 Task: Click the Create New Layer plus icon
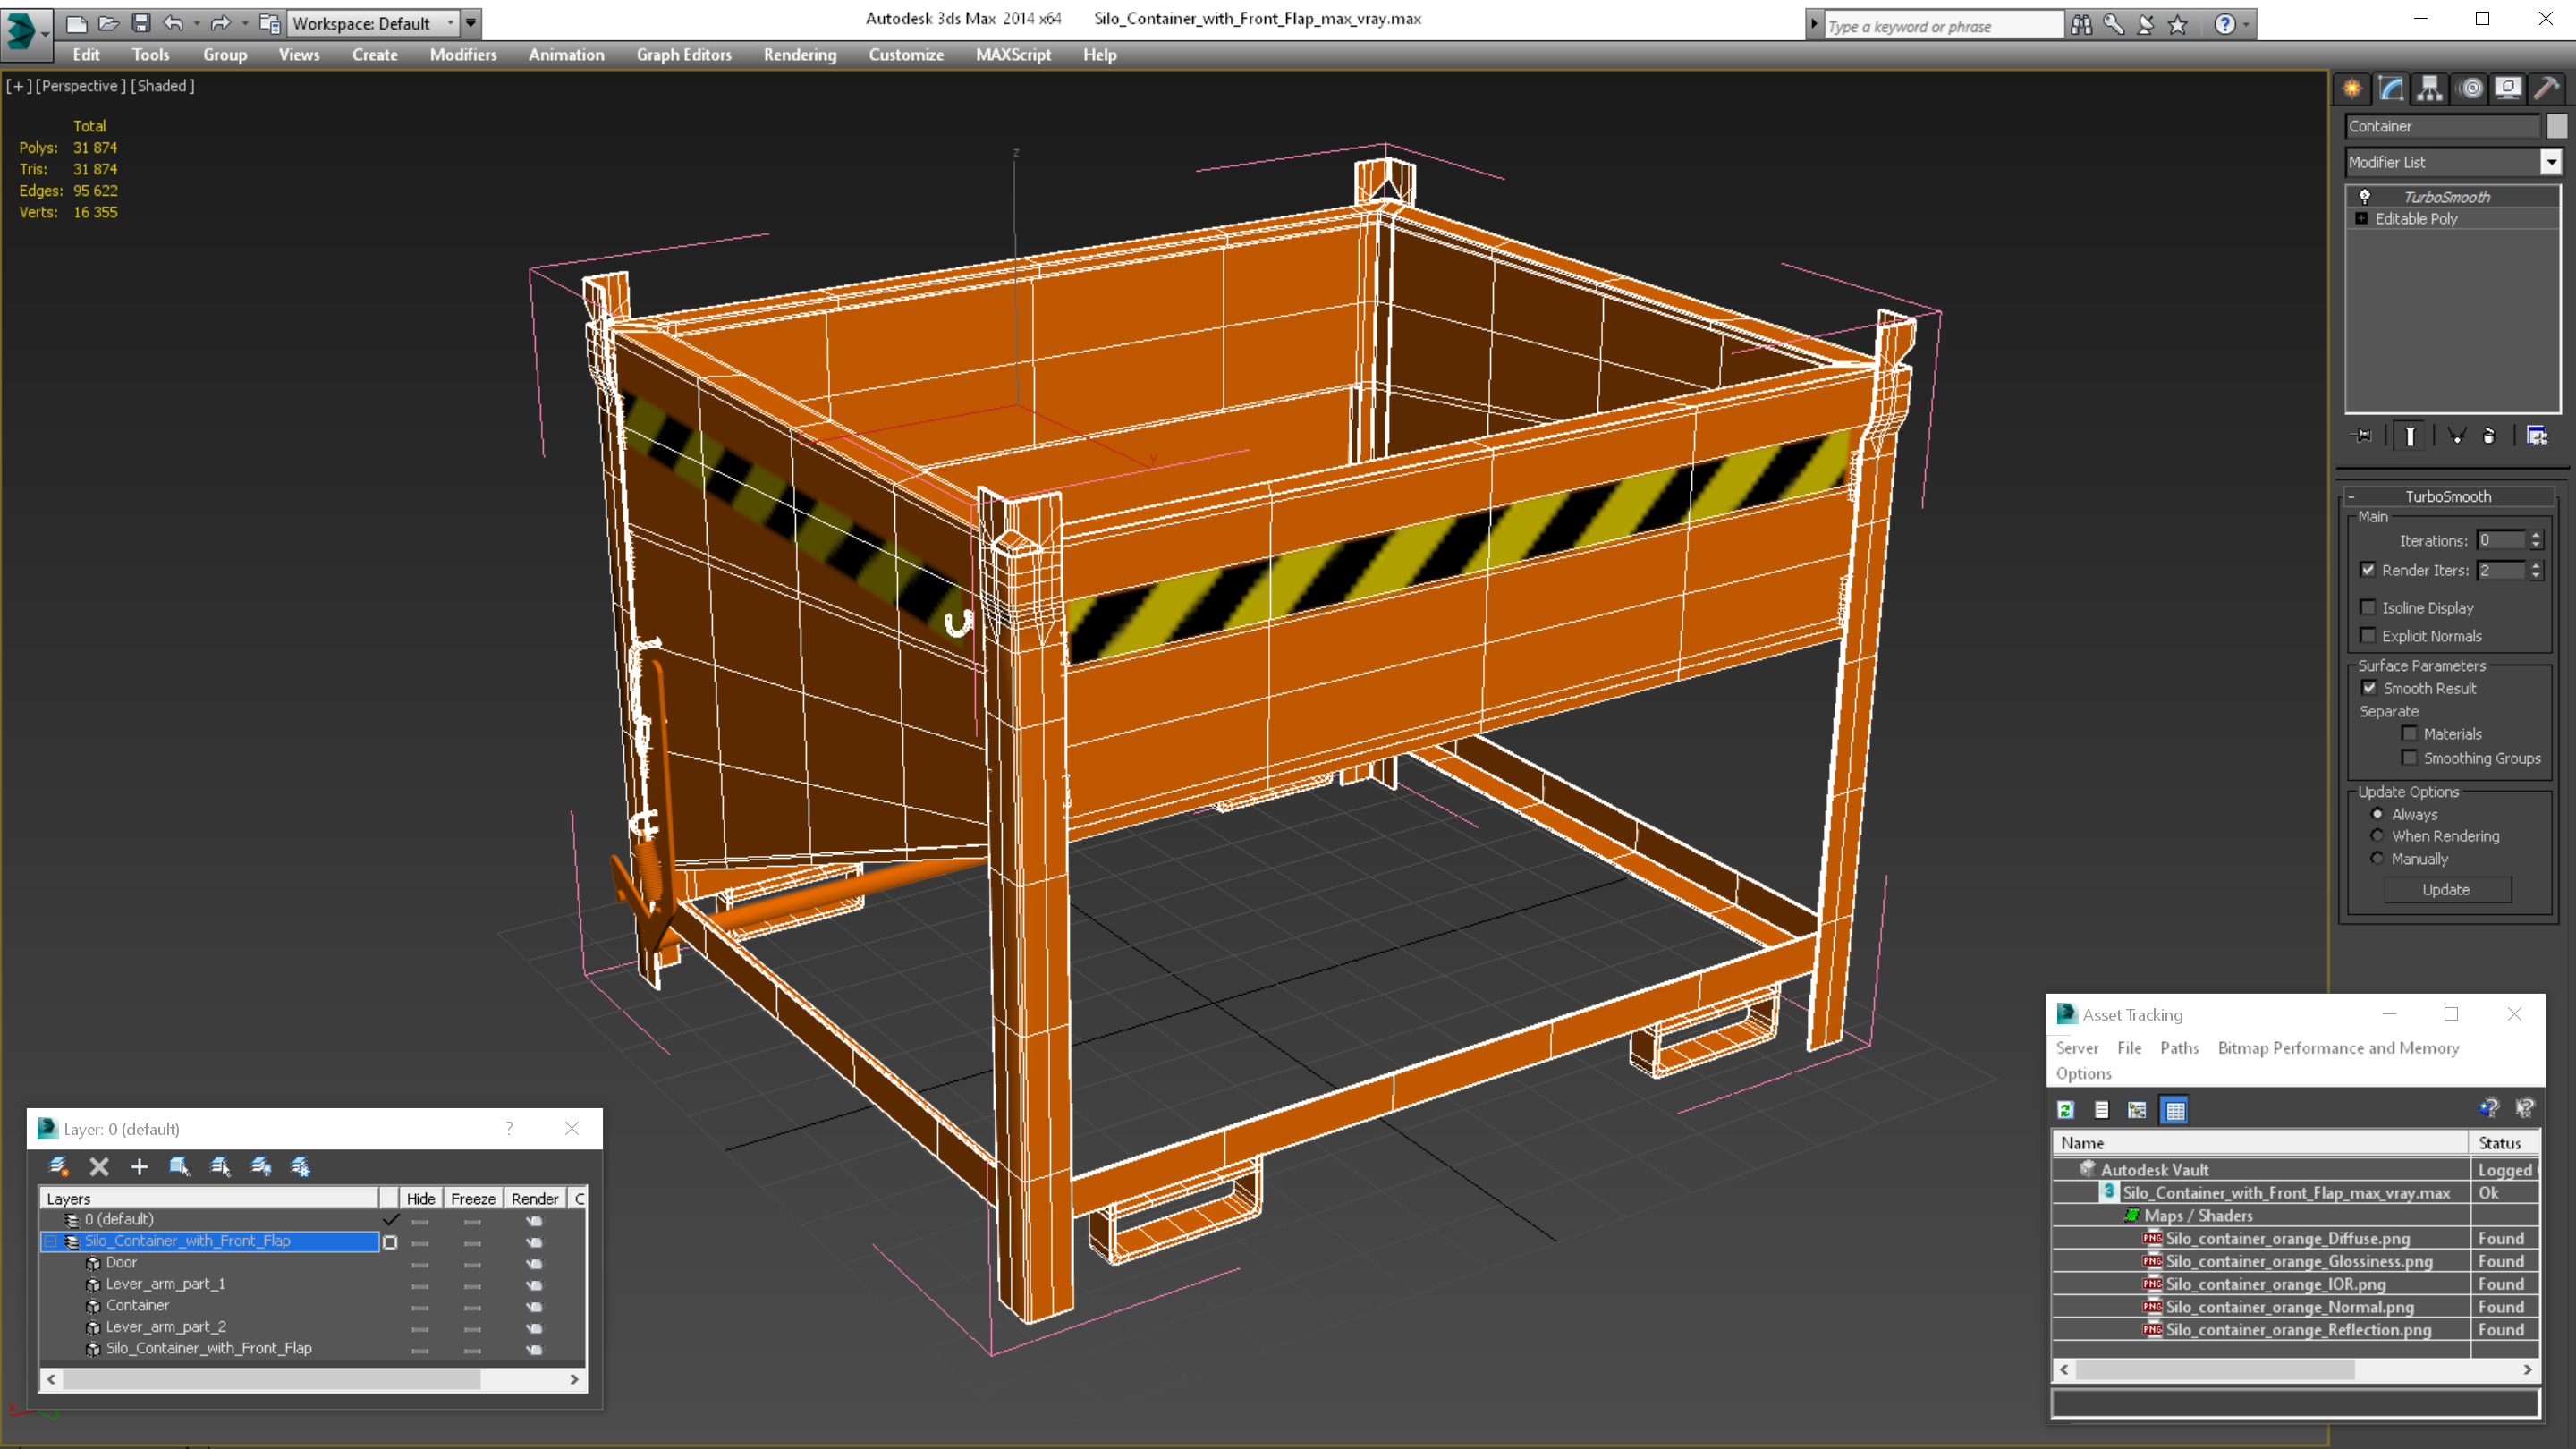[139, 1167]
